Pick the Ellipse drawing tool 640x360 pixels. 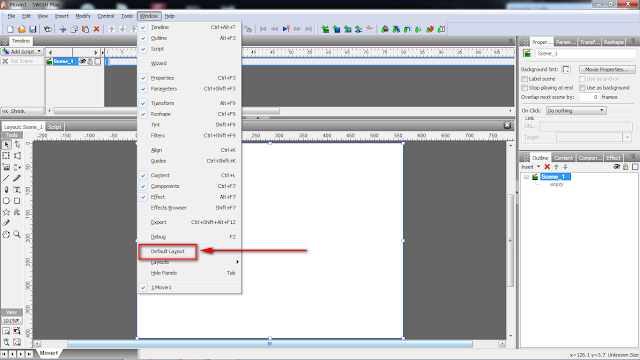[x=7, y=201]
